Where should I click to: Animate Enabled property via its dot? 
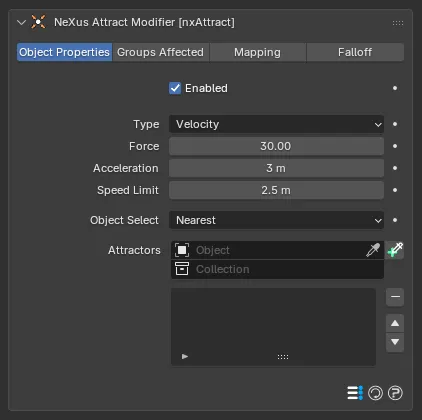tap(395, 88)
